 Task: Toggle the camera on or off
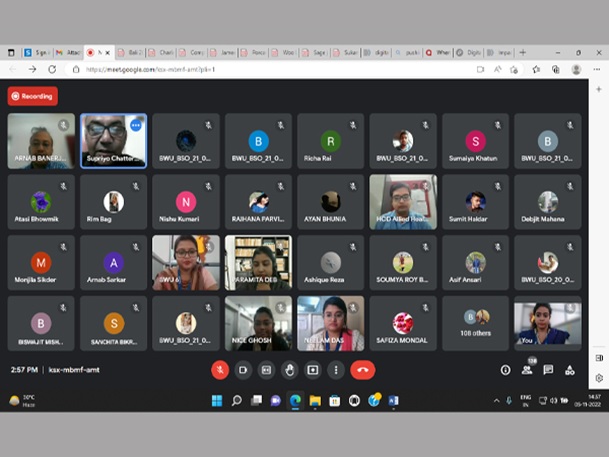click(x=243, y=370)
